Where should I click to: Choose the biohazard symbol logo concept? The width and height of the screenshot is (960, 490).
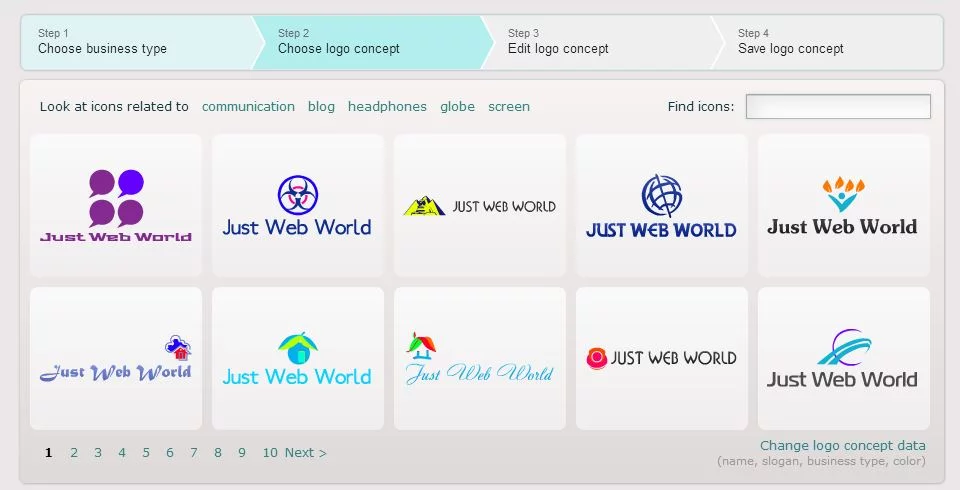point(298,205)
